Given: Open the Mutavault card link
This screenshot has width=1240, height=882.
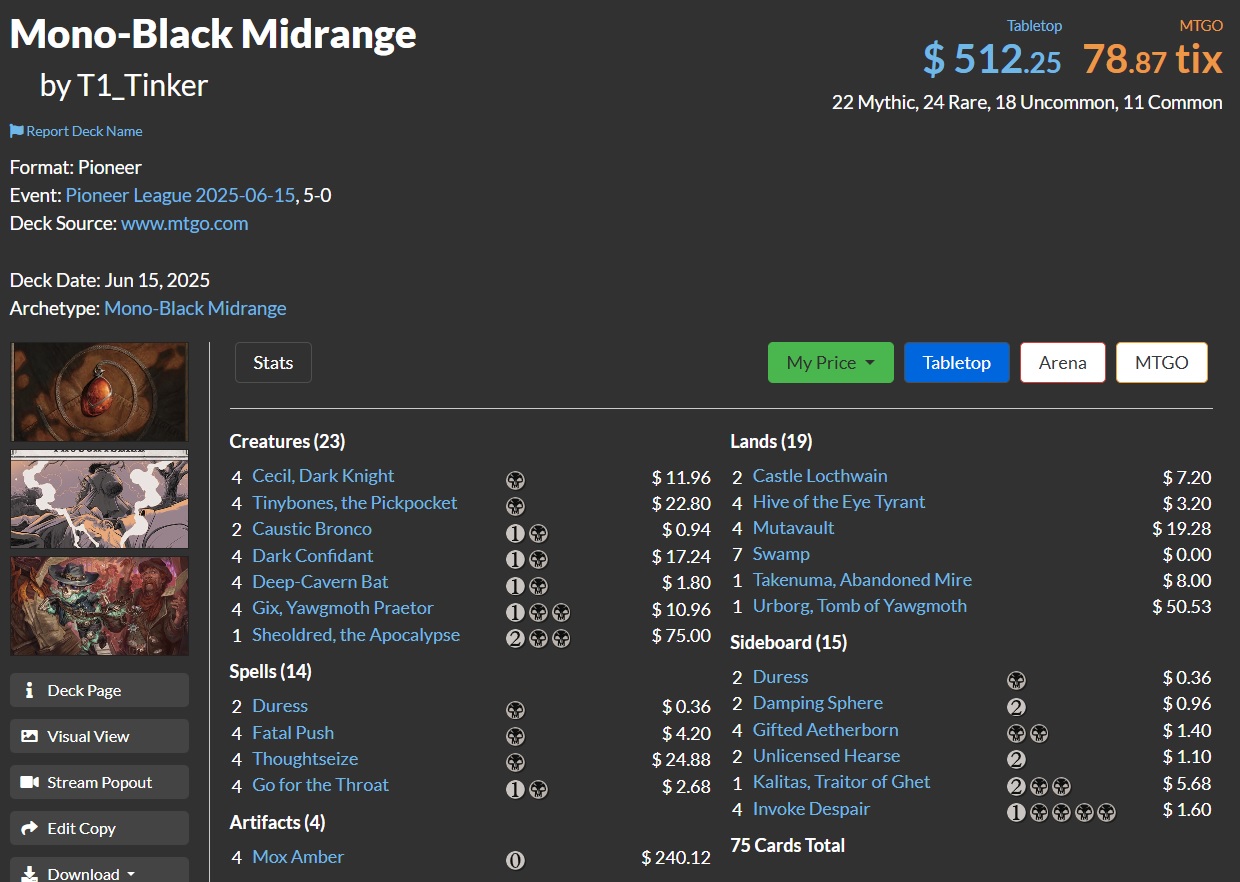Looking at the screenshot, I should [x=793, y=527].
